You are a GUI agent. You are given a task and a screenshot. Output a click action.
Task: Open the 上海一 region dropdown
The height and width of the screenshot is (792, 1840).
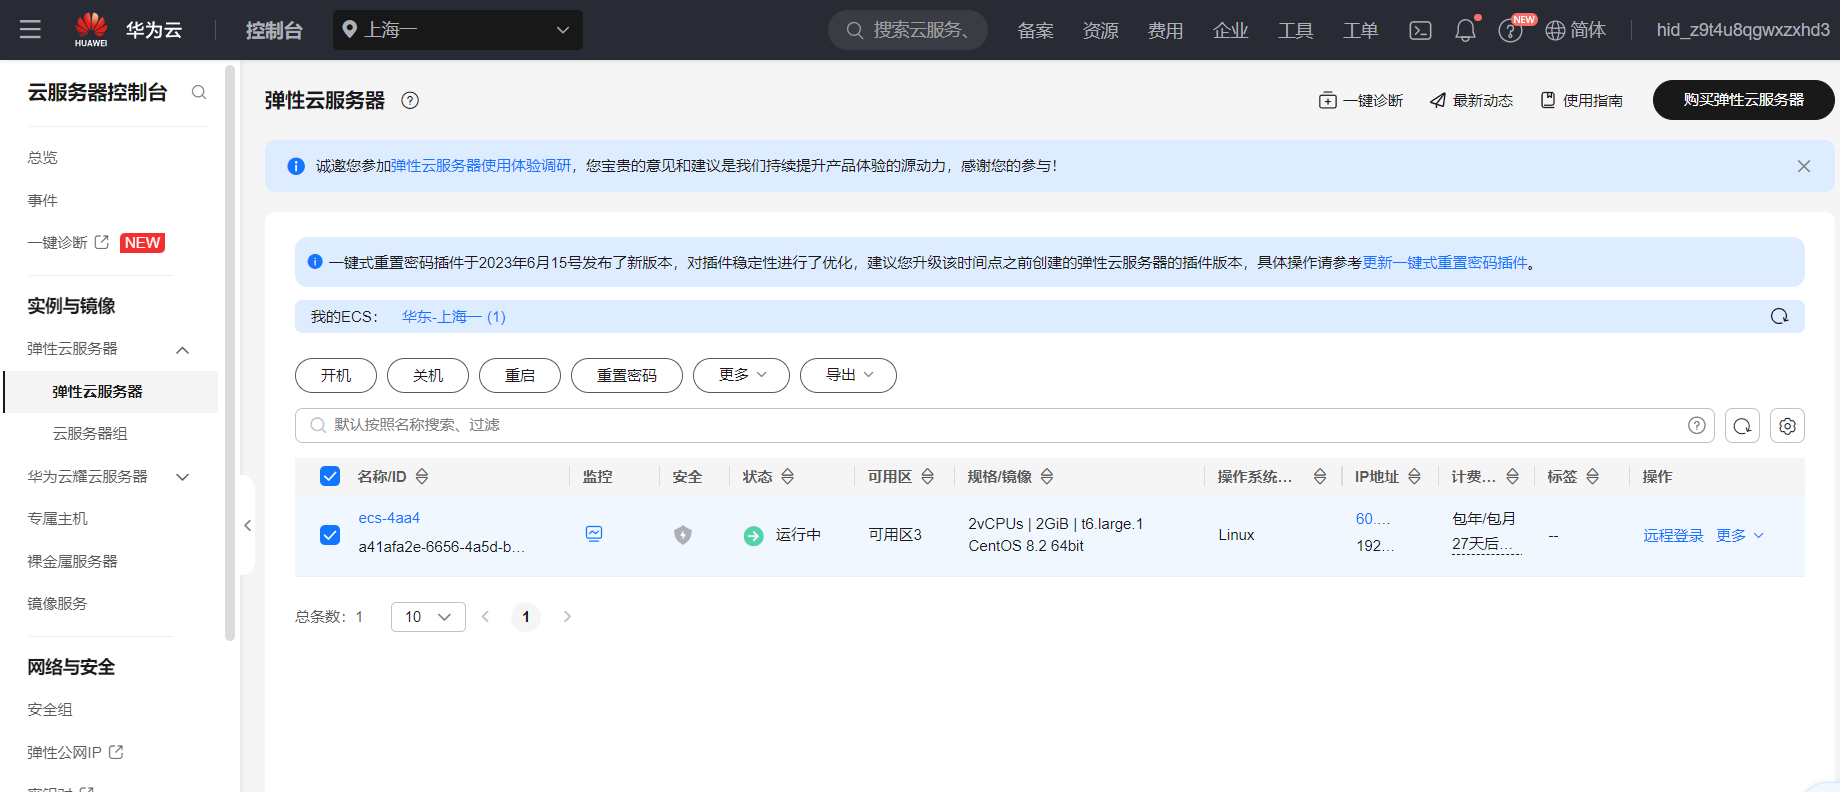pyautogui.click(x=458, y=30)
